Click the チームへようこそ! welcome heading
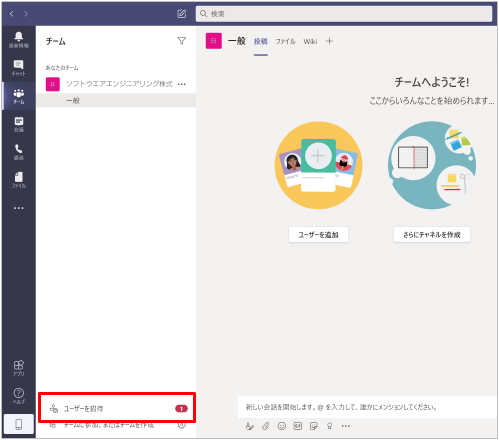 pos(432,82)
